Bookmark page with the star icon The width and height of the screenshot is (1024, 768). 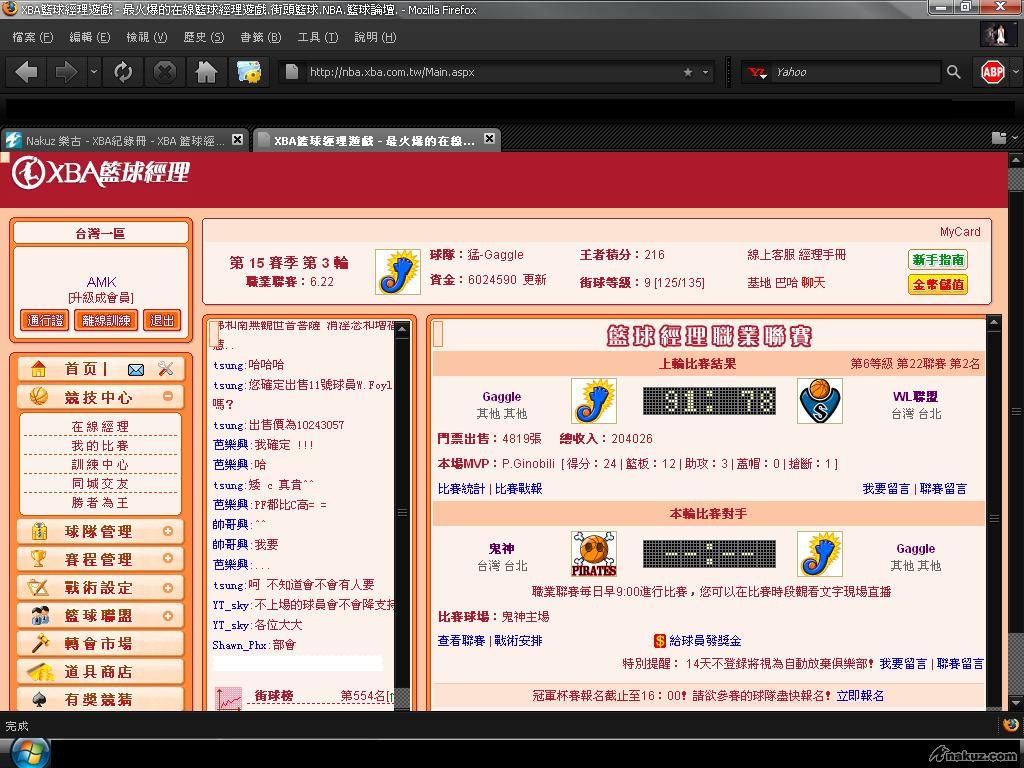687,72
